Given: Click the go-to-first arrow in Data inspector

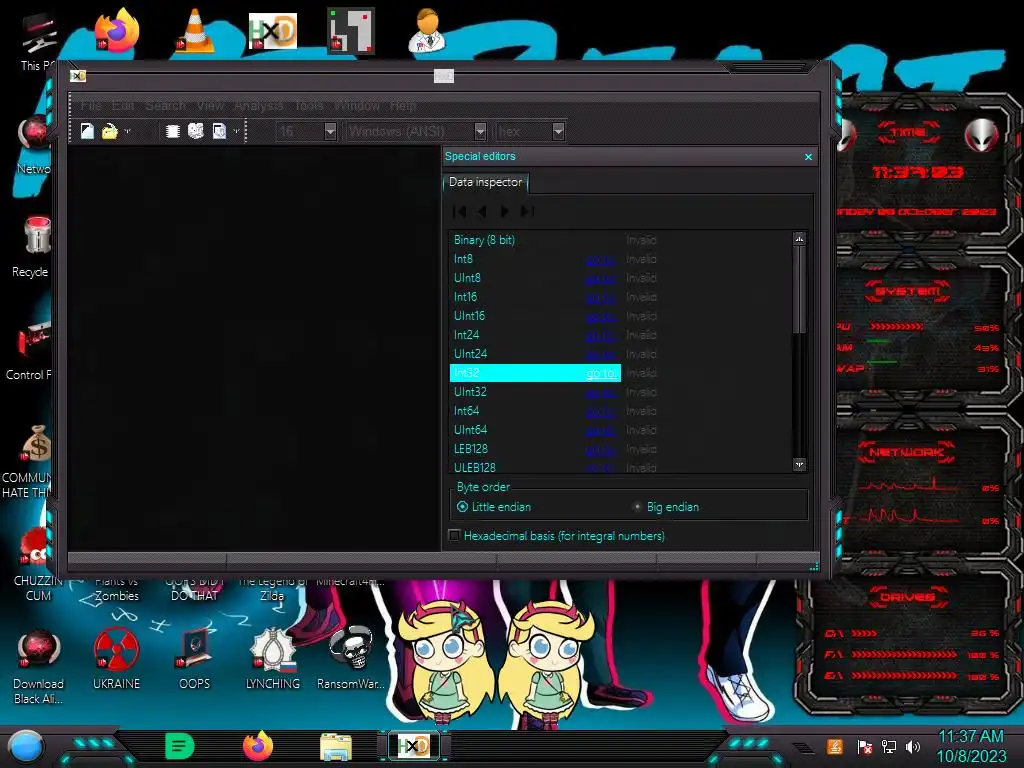Looking at the screenshot, I should 460,211.
